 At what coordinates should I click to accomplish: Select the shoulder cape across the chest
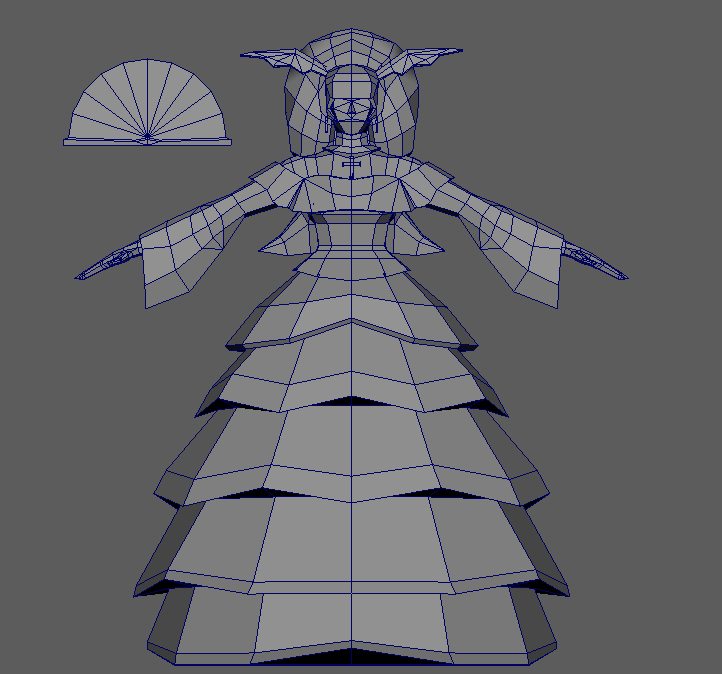(350, 190)
